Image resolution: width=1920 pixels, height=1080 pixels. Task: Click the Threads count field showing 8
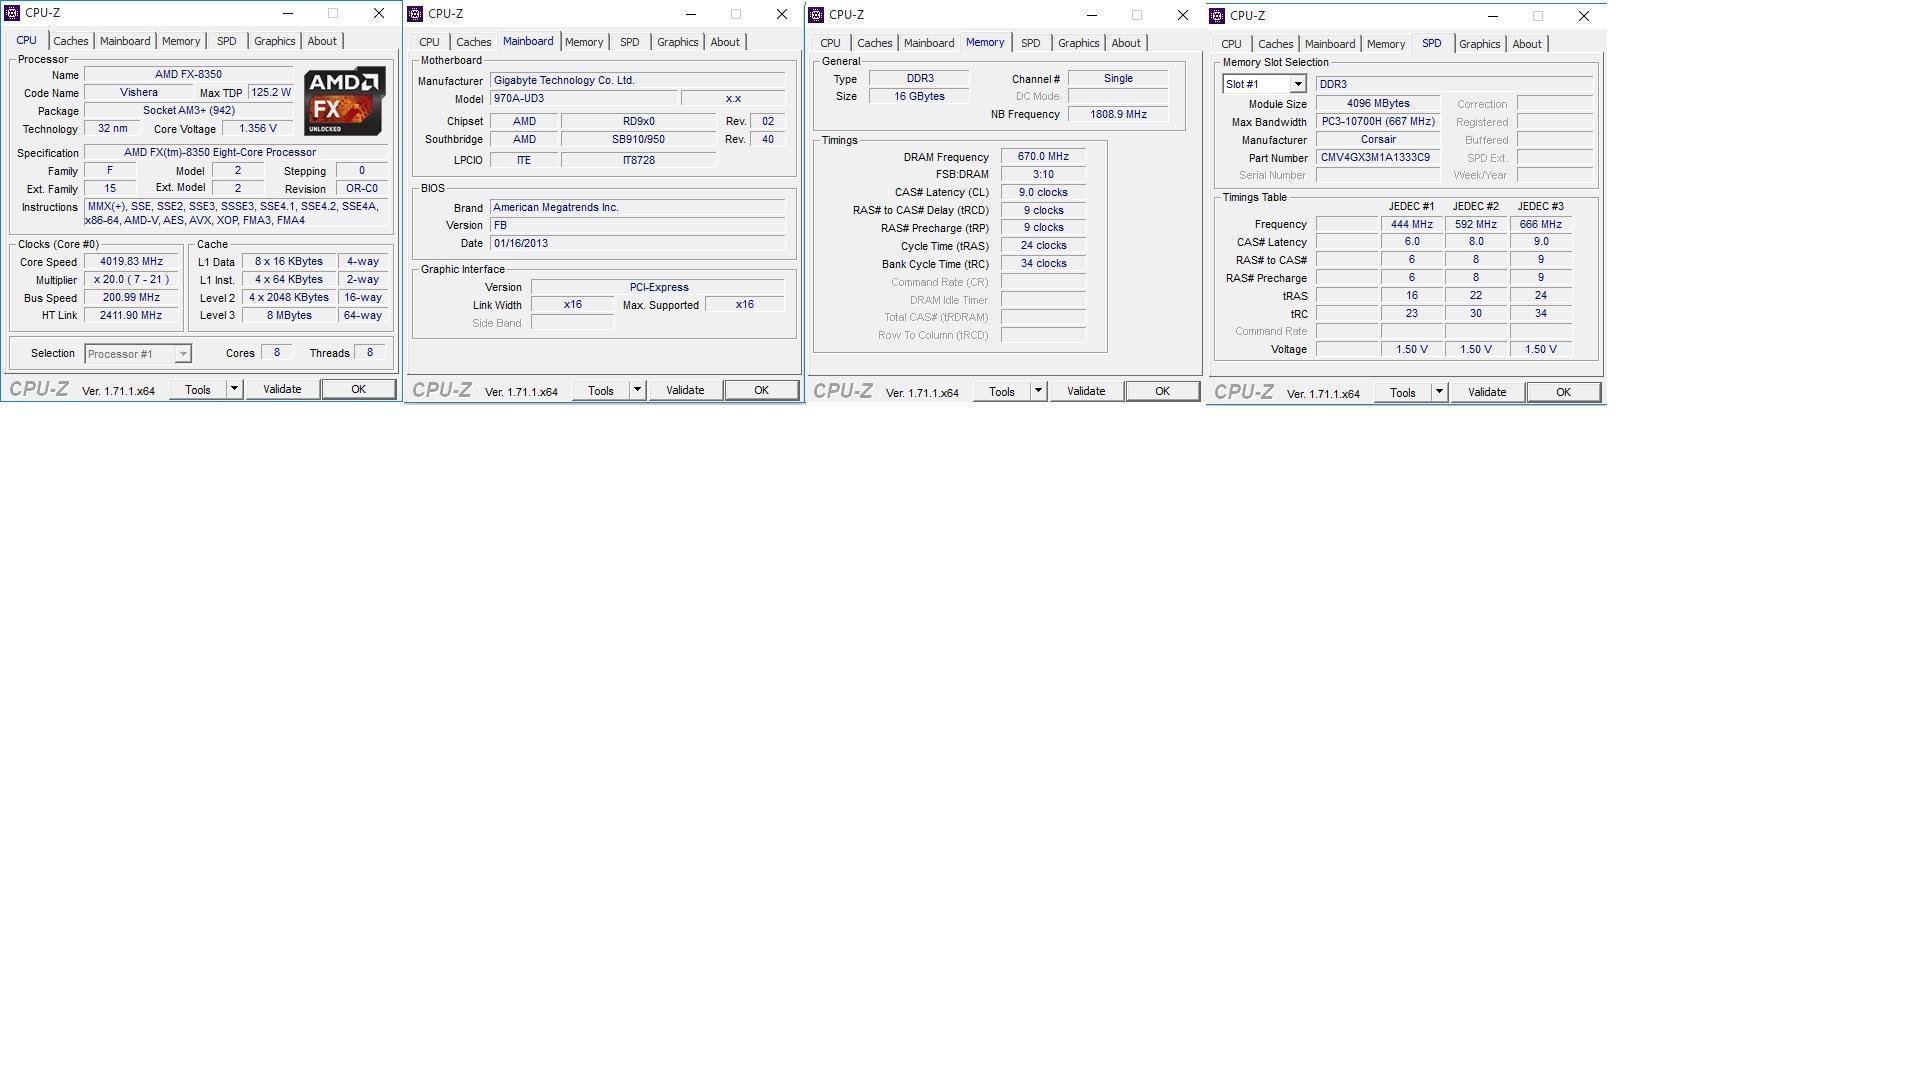click(x=370, y=352)
